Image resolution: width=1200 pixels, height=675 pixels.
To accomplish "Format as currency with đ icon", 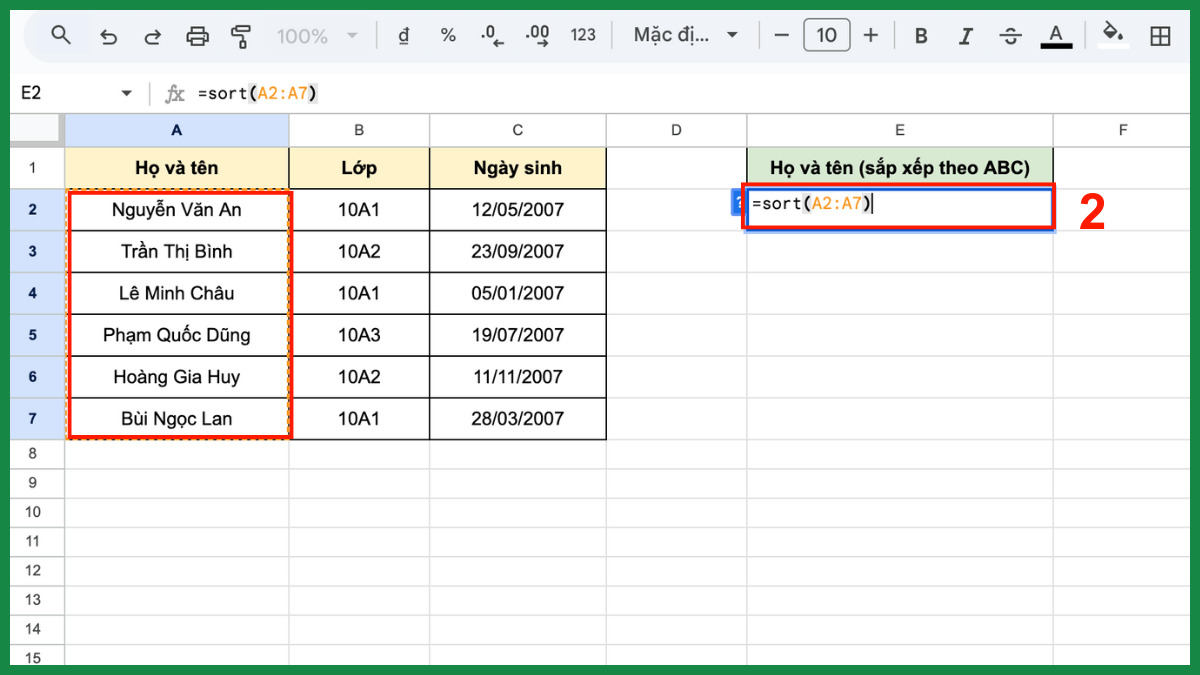I will tap(404, 36).
